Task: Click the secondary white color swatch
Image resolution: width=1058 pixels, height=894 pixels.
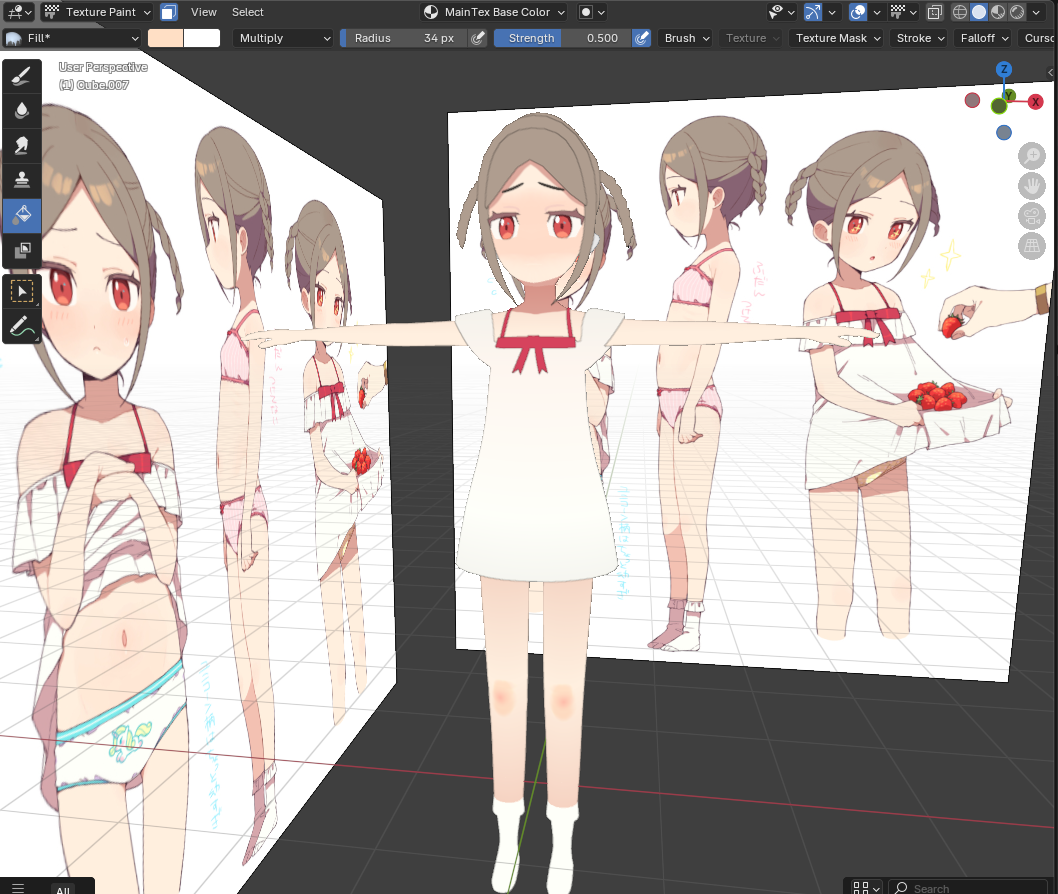Action: pos(202,38)
